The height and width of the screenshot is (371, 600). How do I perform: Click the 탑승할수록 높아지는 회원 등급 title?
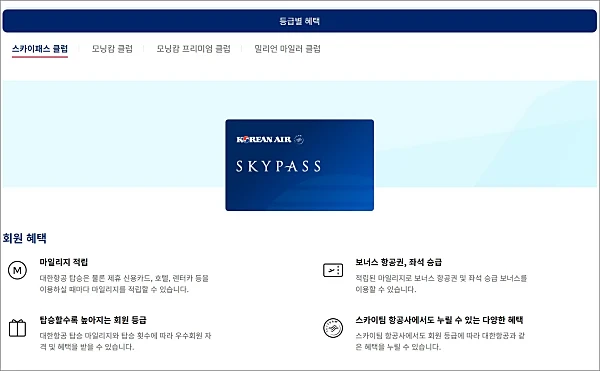click(93, 320)
